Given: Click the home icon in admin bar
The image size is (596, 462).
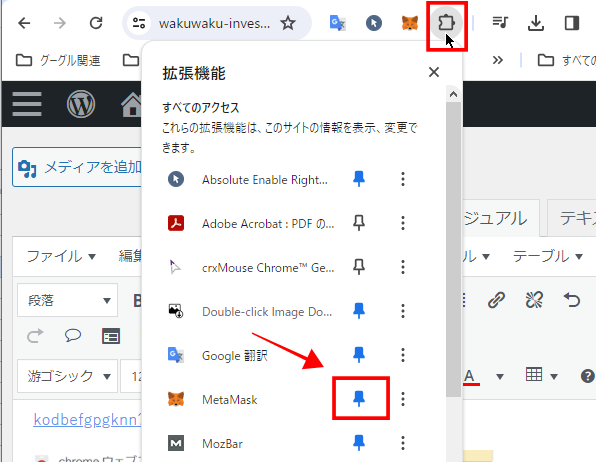Looking at the screenshot, I should tap(132, 105).
